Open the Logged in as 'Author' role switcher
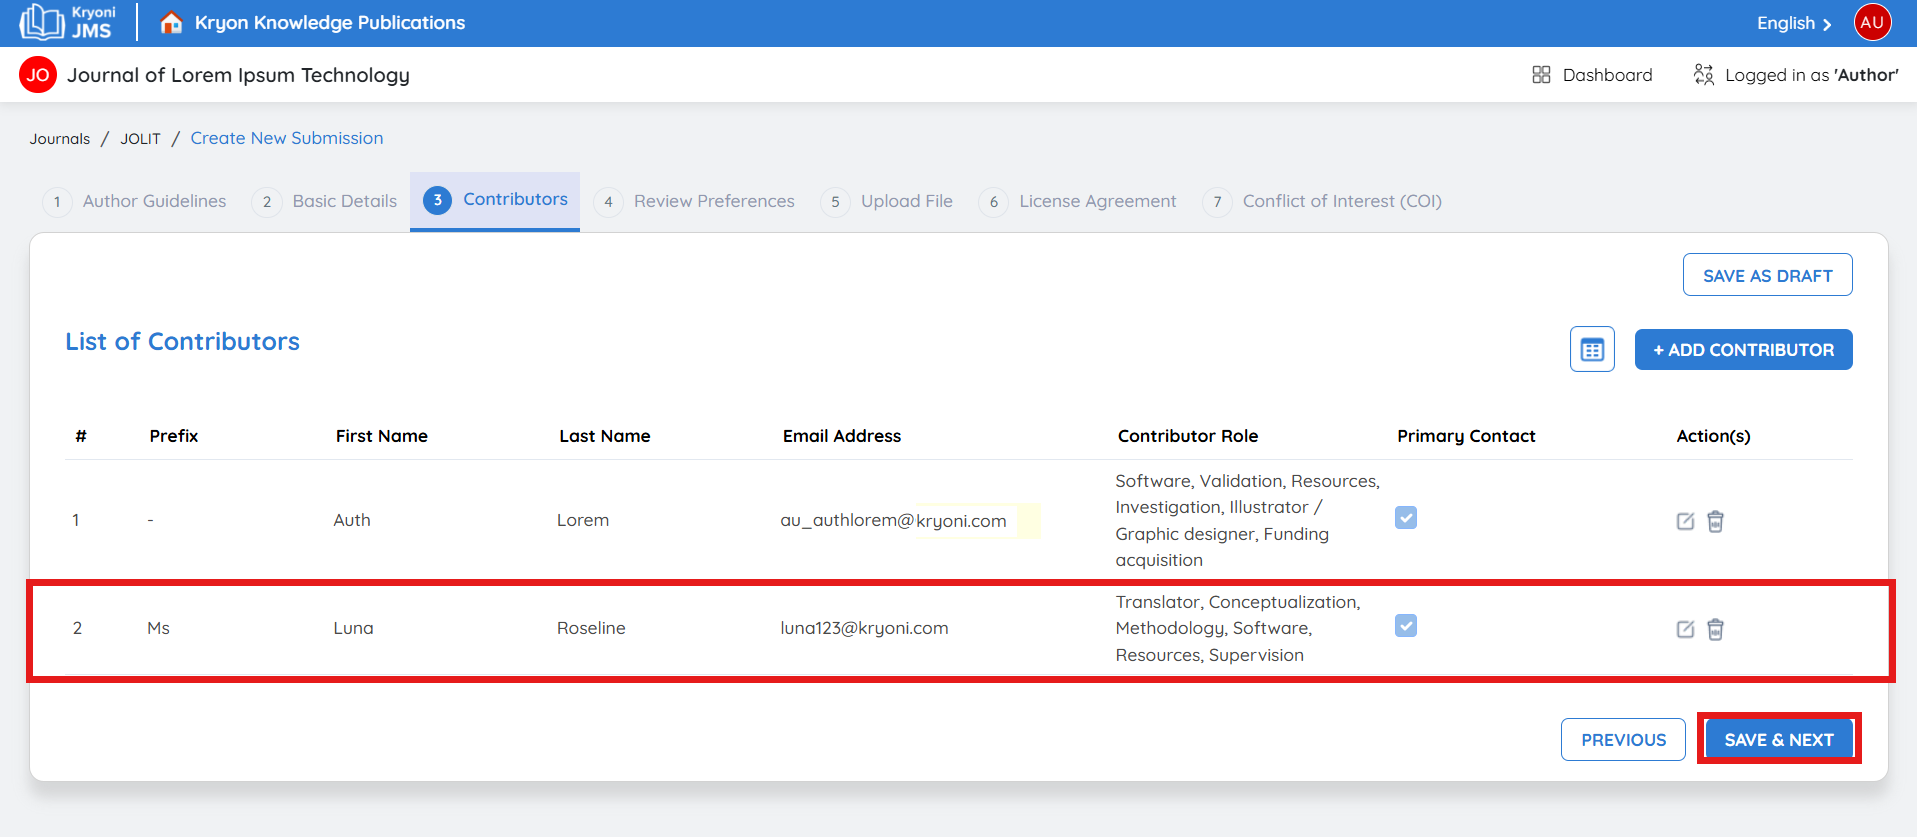The image size is (1917, 837). click(1796, 75)
